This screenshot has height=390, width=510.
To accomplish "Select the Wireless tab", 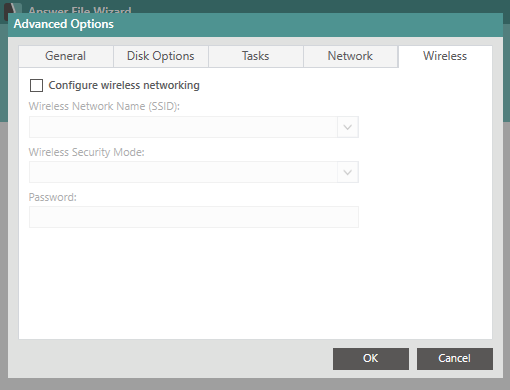I will (445, 56).
